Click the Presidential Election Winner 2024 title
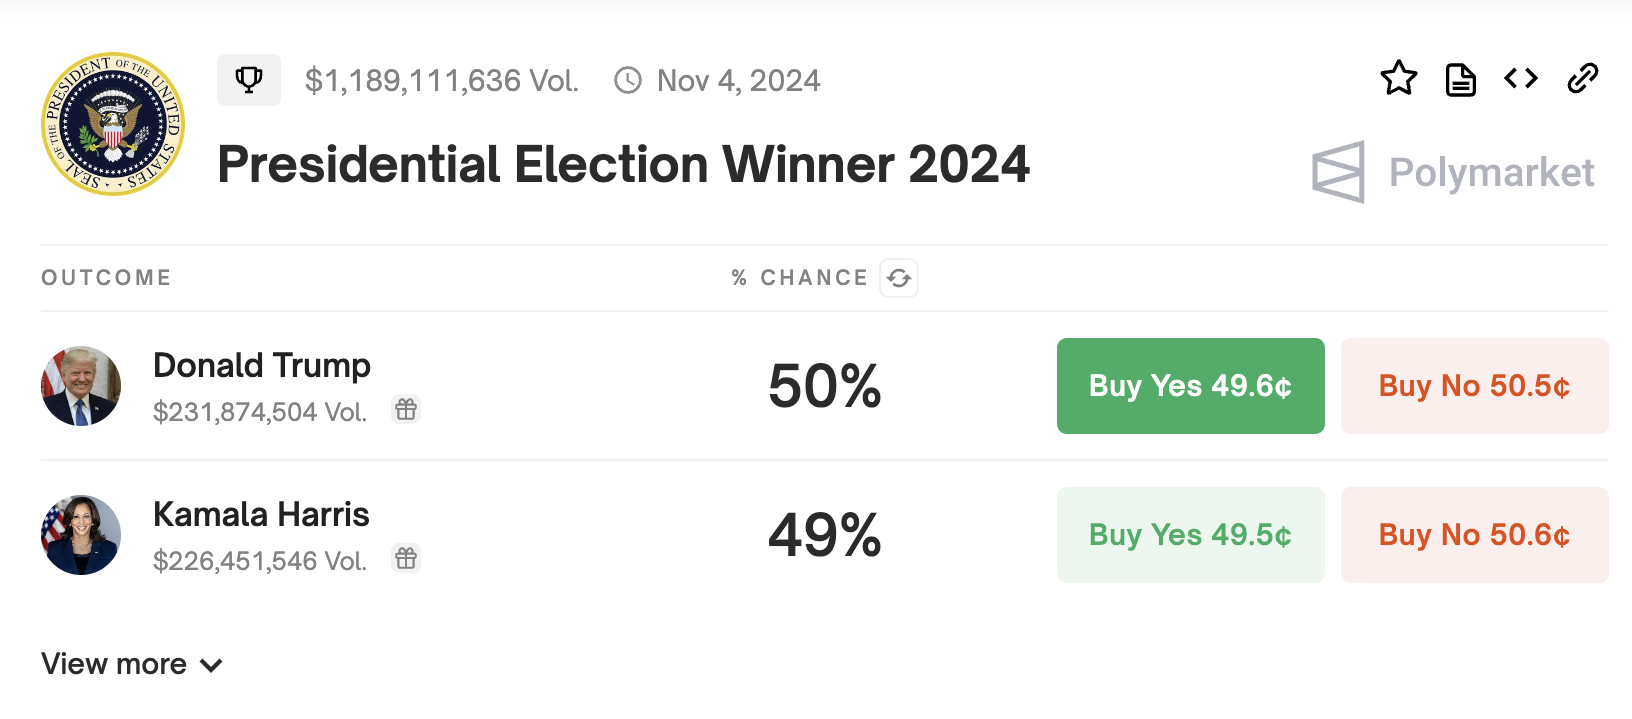The width and height of the screenshot is (1632, 719). [x=623, y=165]
